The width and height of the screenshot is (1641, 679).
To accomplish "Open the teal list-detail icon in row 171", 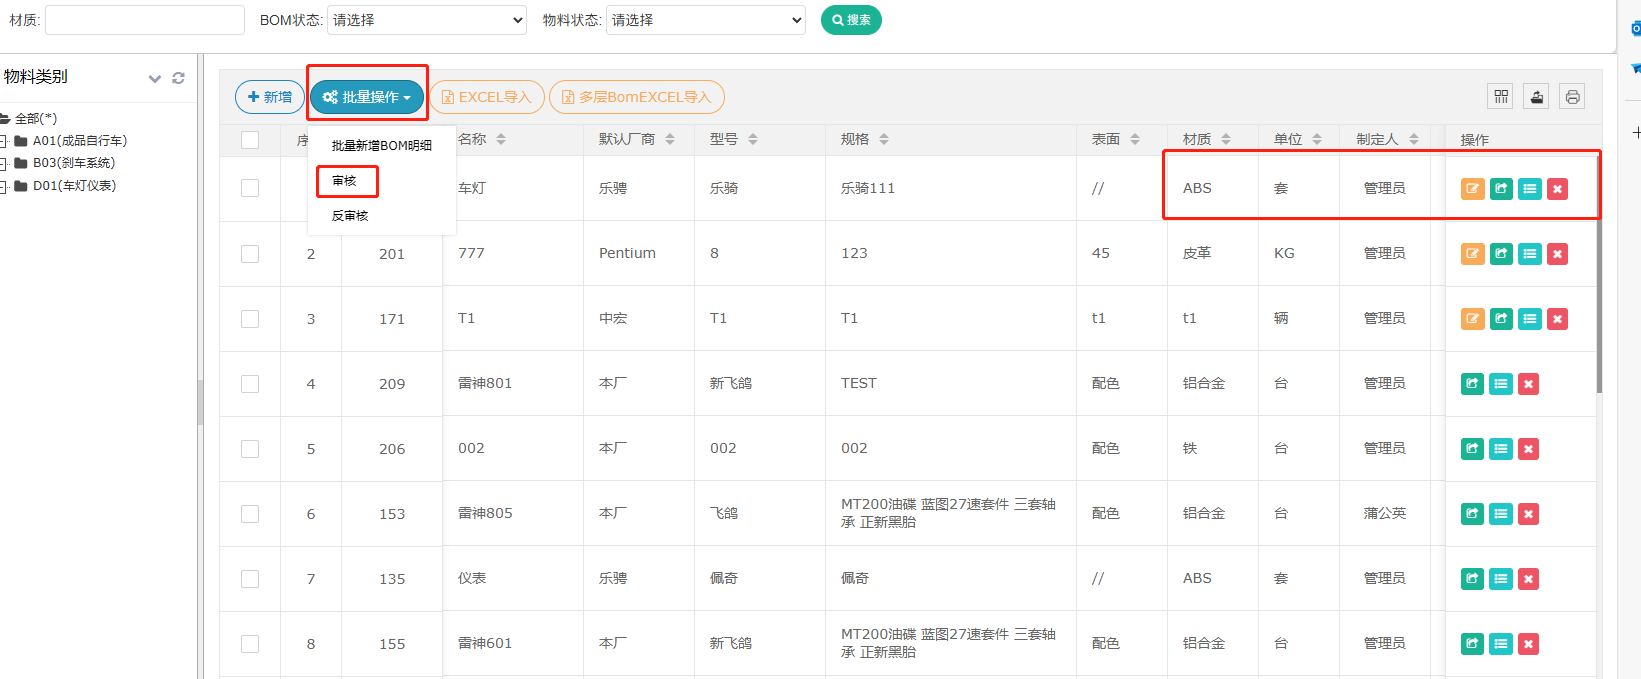I will (x=1529, y=319).
